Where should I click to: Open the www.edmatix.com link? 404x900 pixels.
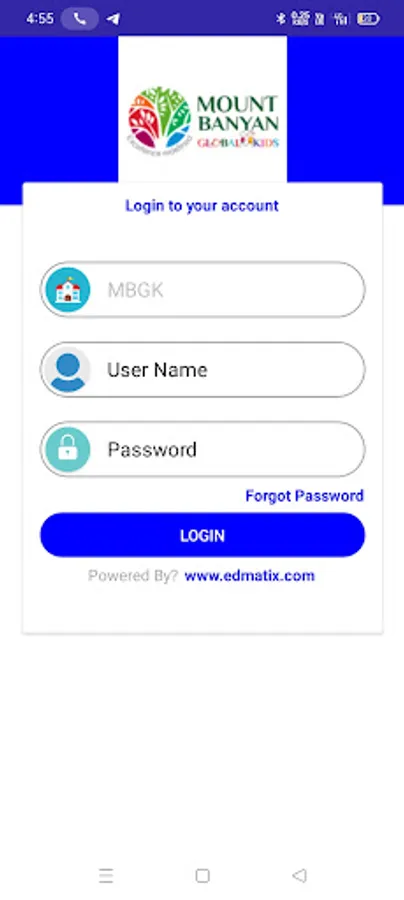click(250, 576)
